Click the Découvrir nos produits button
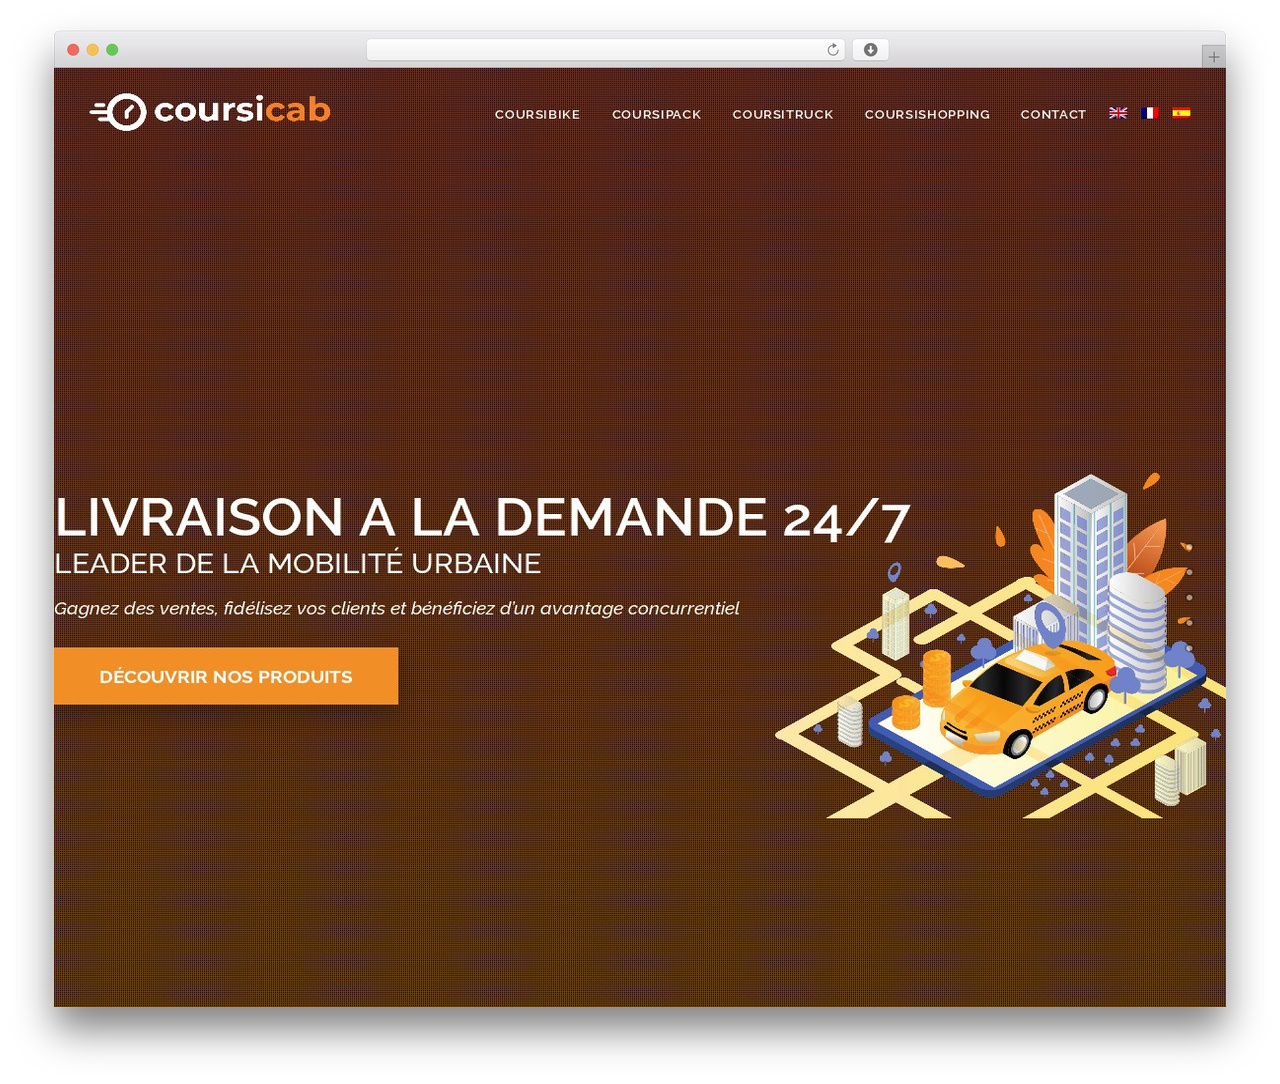This screenshot has height=1084, width=1280. point(226,676)
